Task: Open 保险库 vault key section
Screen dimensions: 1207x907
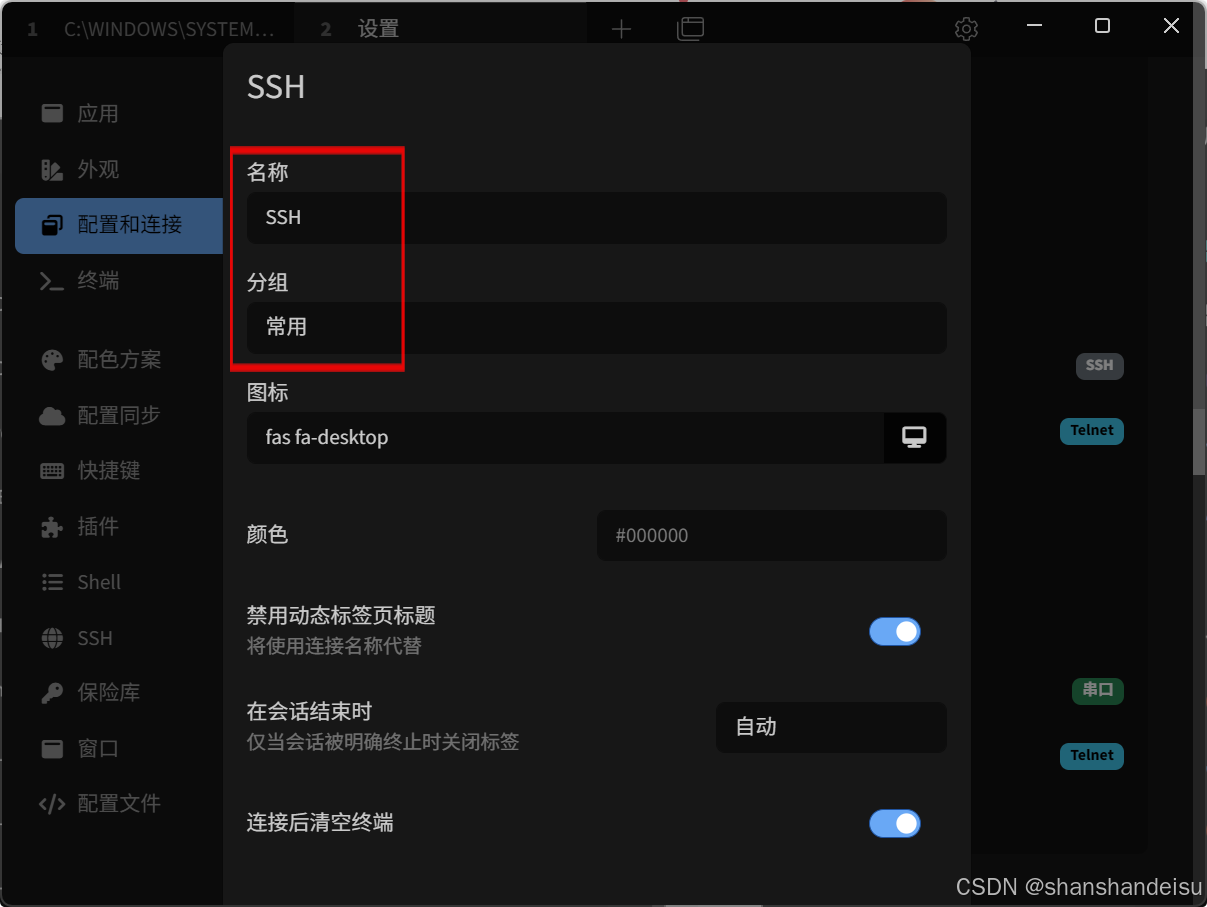Action: point(90,692)
